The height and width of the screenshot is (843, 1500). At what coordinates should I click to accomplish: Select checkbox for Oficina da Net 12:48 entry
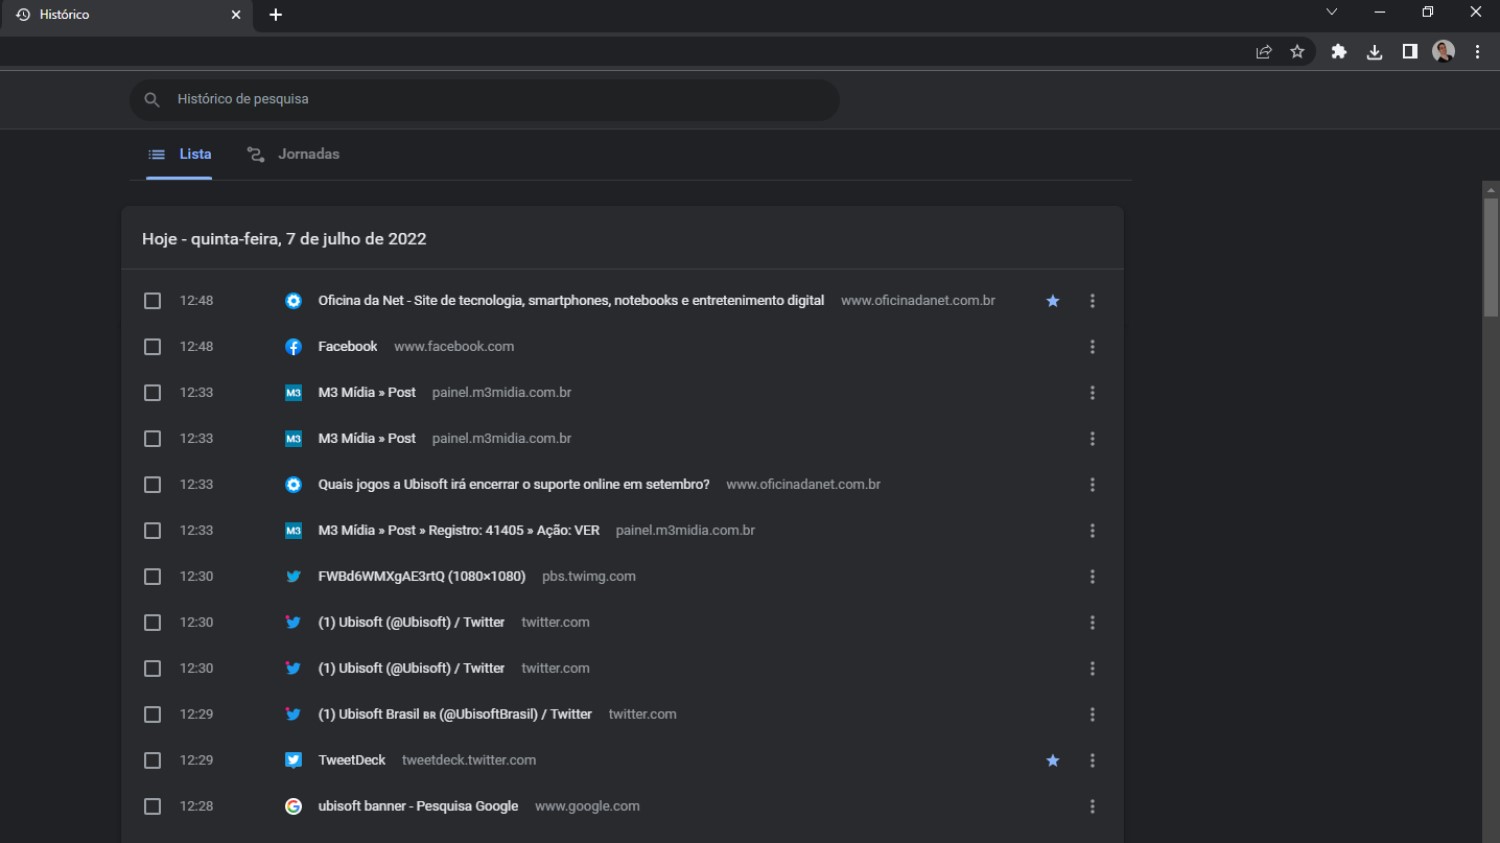pos(152,301)
